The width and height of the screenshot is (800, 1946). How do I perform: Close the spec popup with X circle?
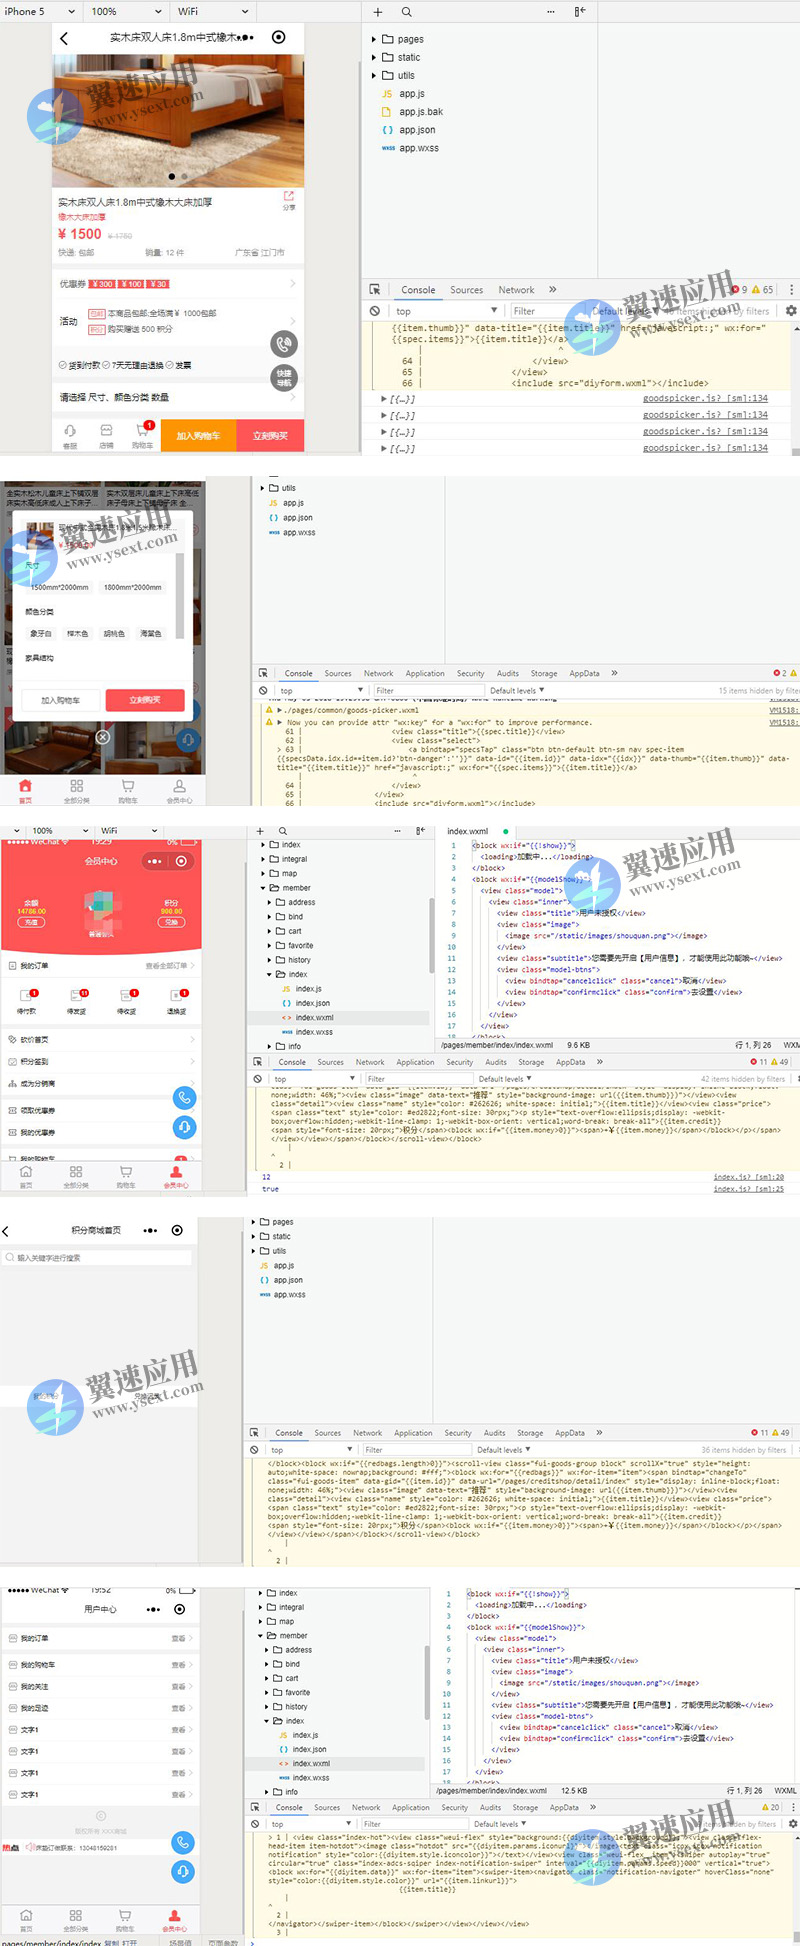click(x=102, y=737)
